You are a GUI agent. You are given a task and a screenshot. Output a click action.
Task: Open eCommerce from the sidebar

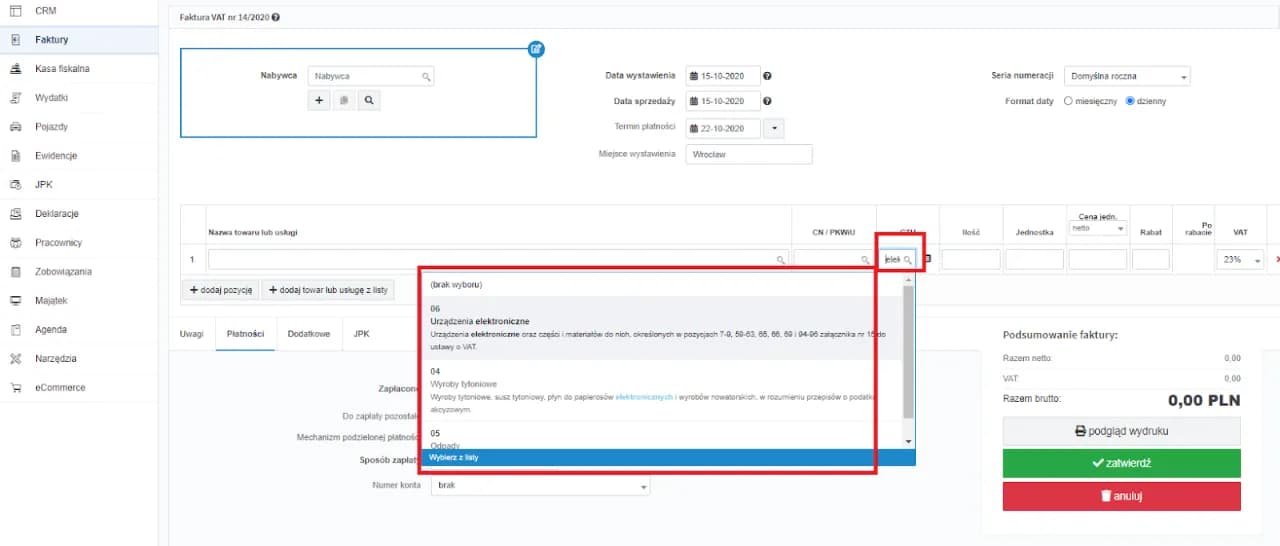click(59, 387)
